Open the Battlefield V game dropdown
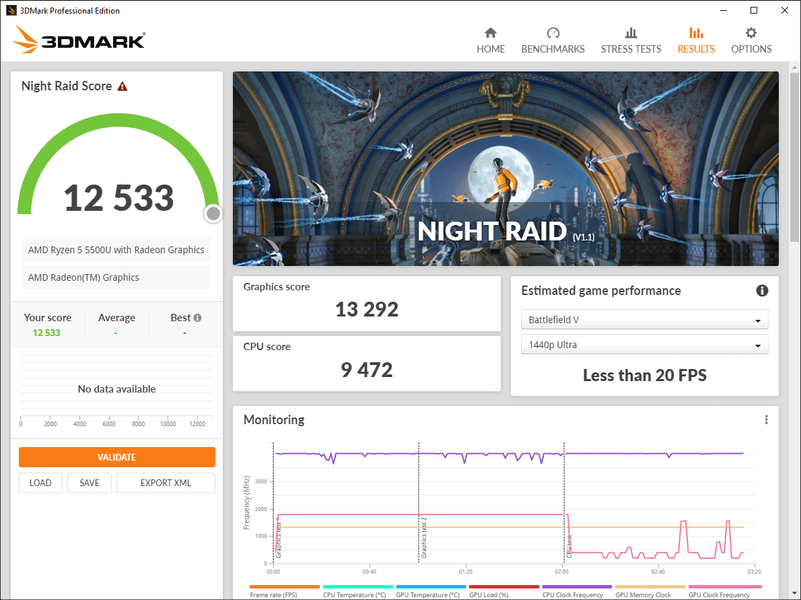The image size is (801, 600). coord(644,320)
